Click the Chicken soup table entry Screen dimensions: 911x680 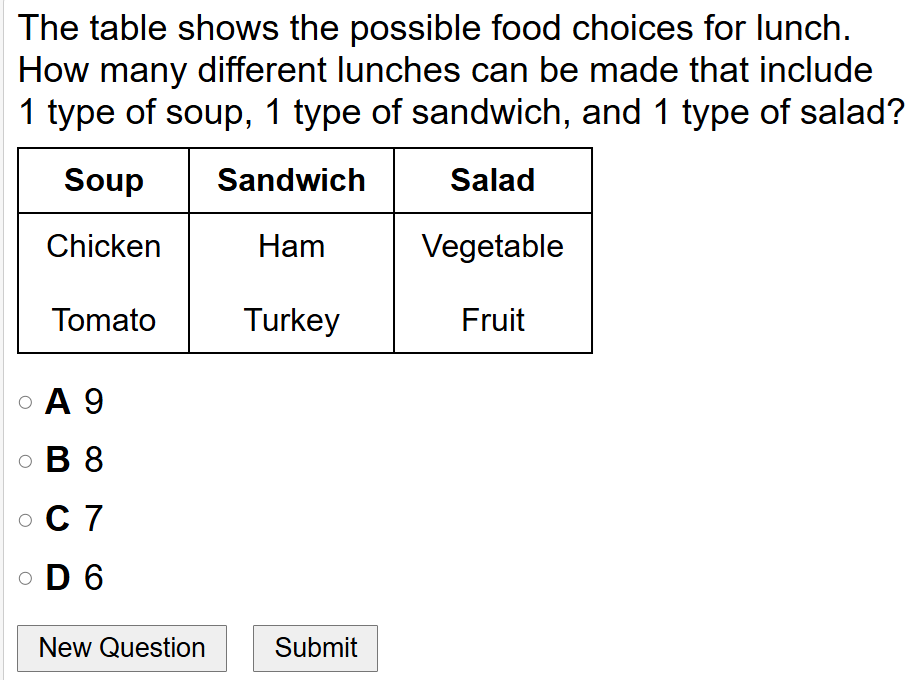coord(104,246)
